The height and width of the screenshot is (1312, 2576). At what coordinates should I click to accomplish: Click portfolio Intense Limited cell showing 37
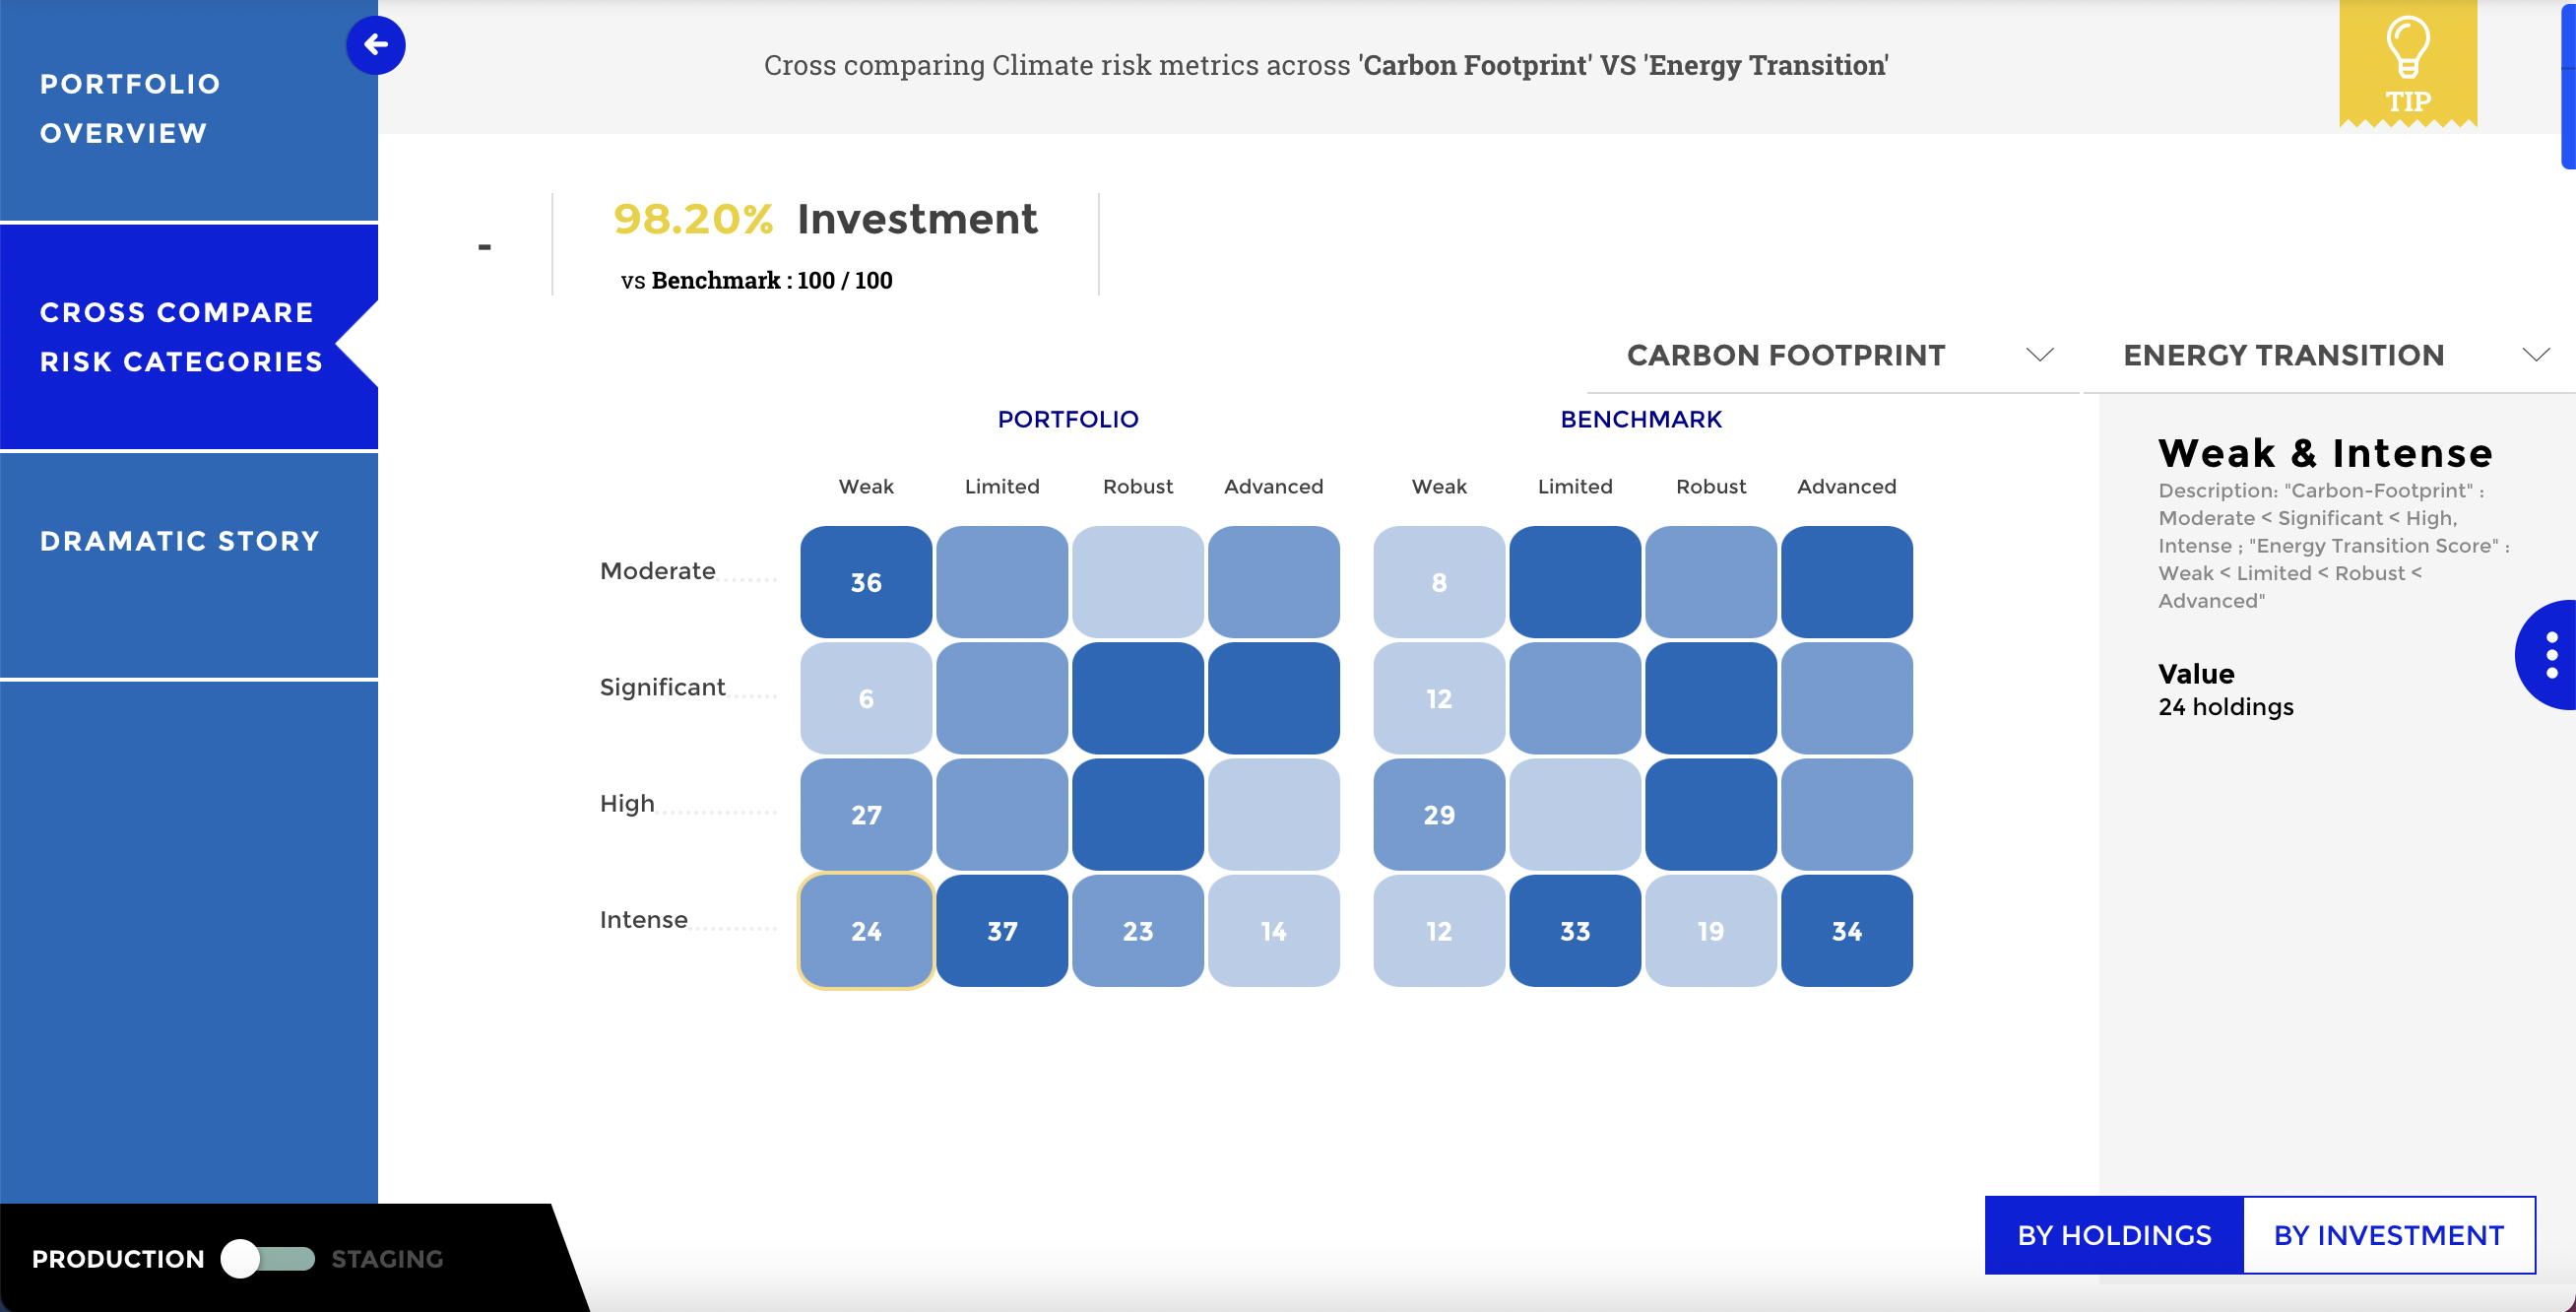[x=1002, y=931]
